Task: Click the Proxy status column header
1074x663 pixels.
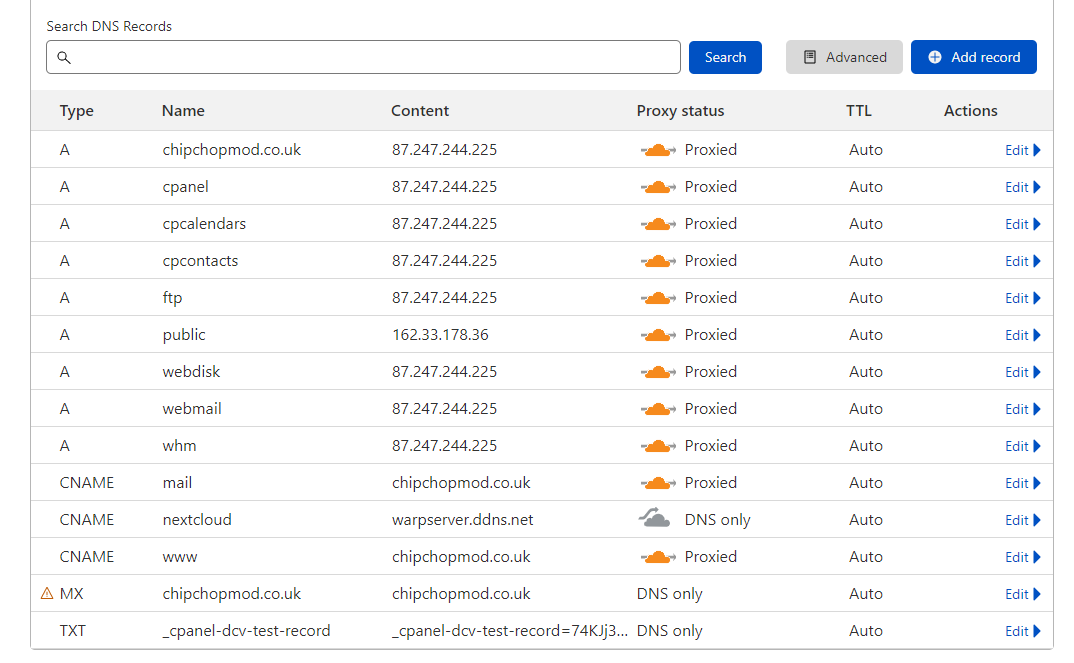Action: tap(680, 111)
